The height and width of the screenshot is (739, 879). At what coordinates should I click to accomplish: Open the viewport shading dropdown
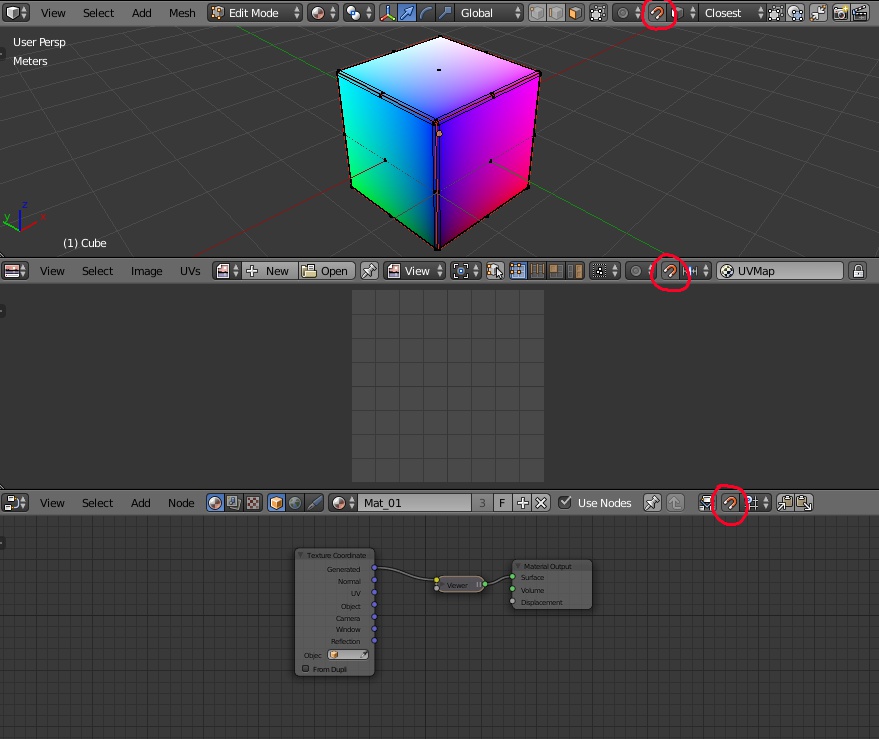tap(324, 13)
